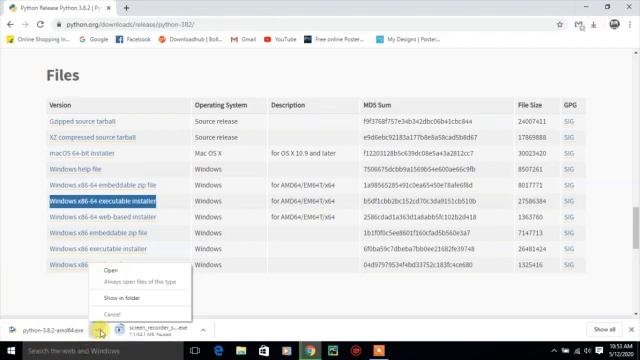Click the Search the web and Windows box
Viewport: 640px width, 360px height.
(103, 351)
